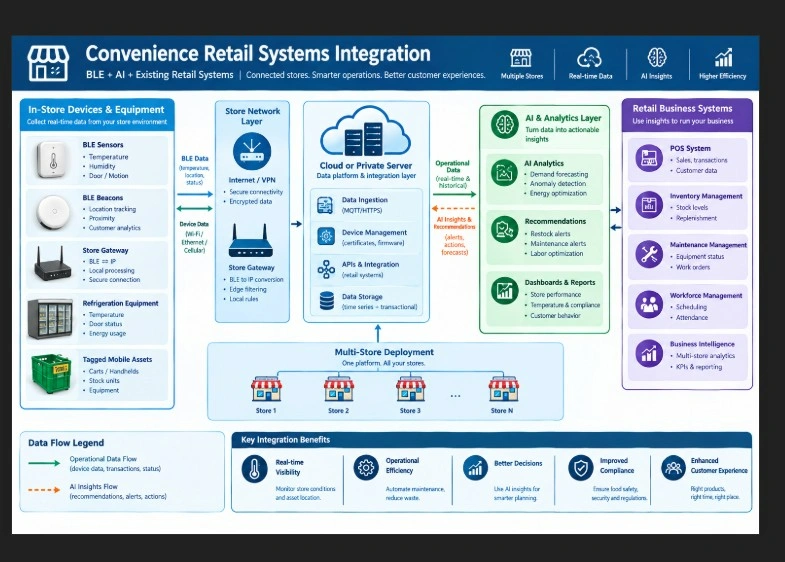Click the Inventory Management icon
785x562 pixels.
point(649,205)
